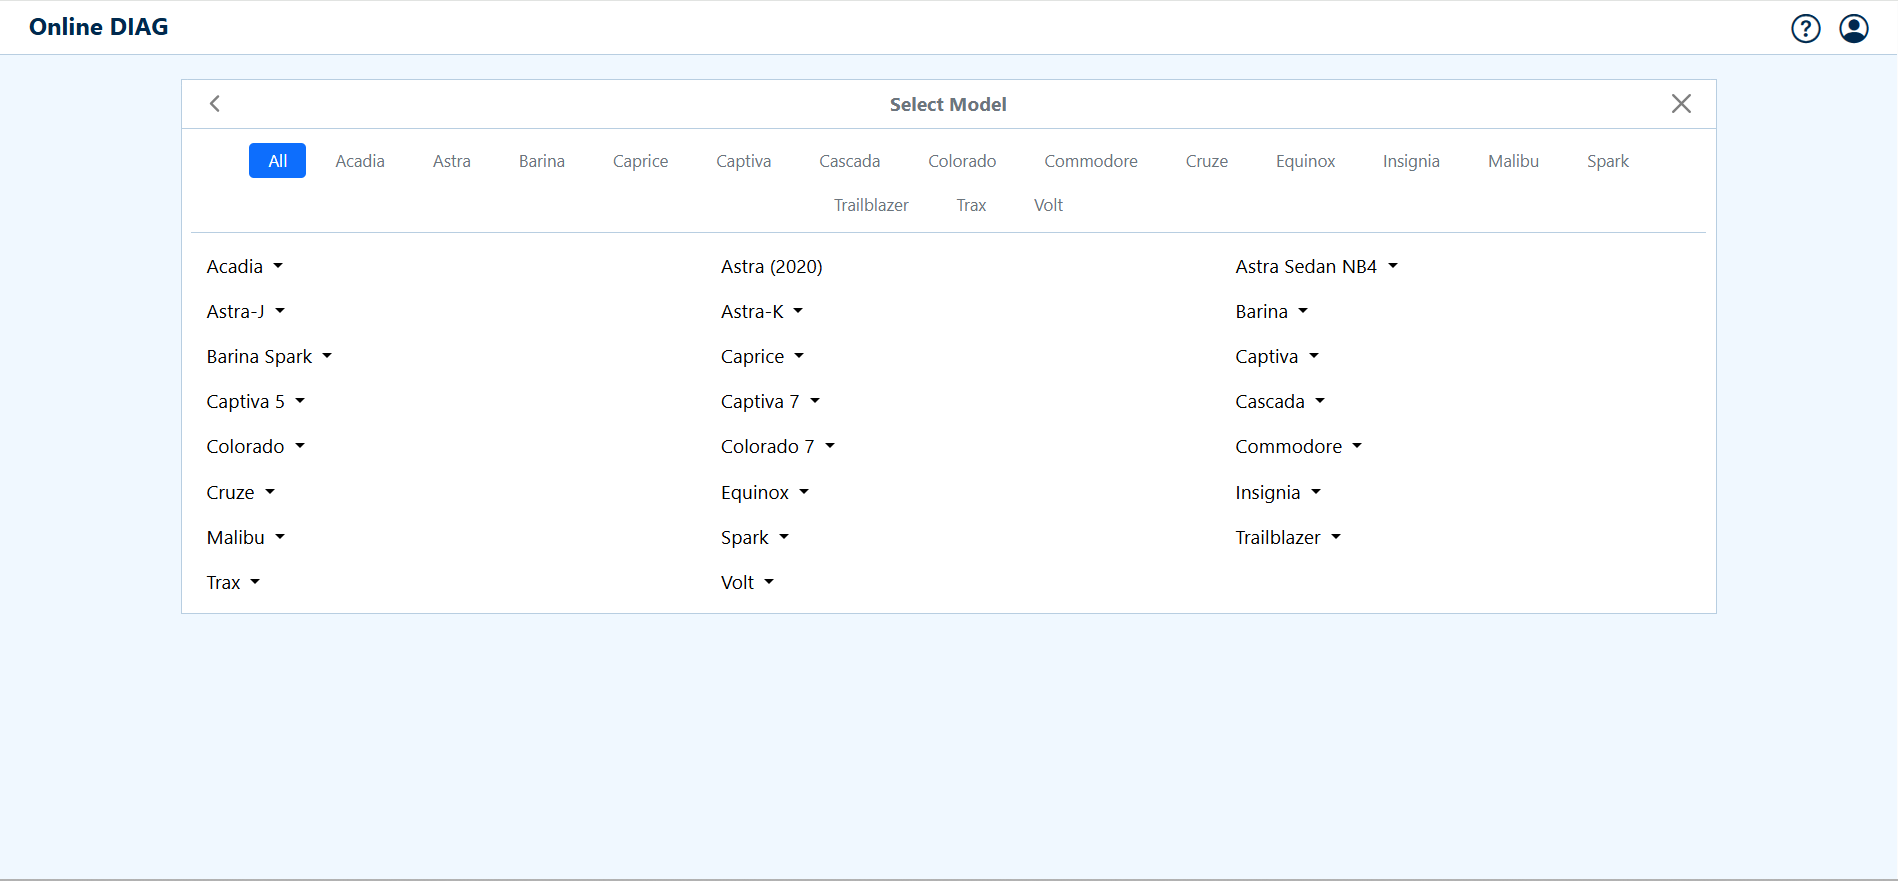
Task: Expand the Acadia model dropdown
Action: 245,267
